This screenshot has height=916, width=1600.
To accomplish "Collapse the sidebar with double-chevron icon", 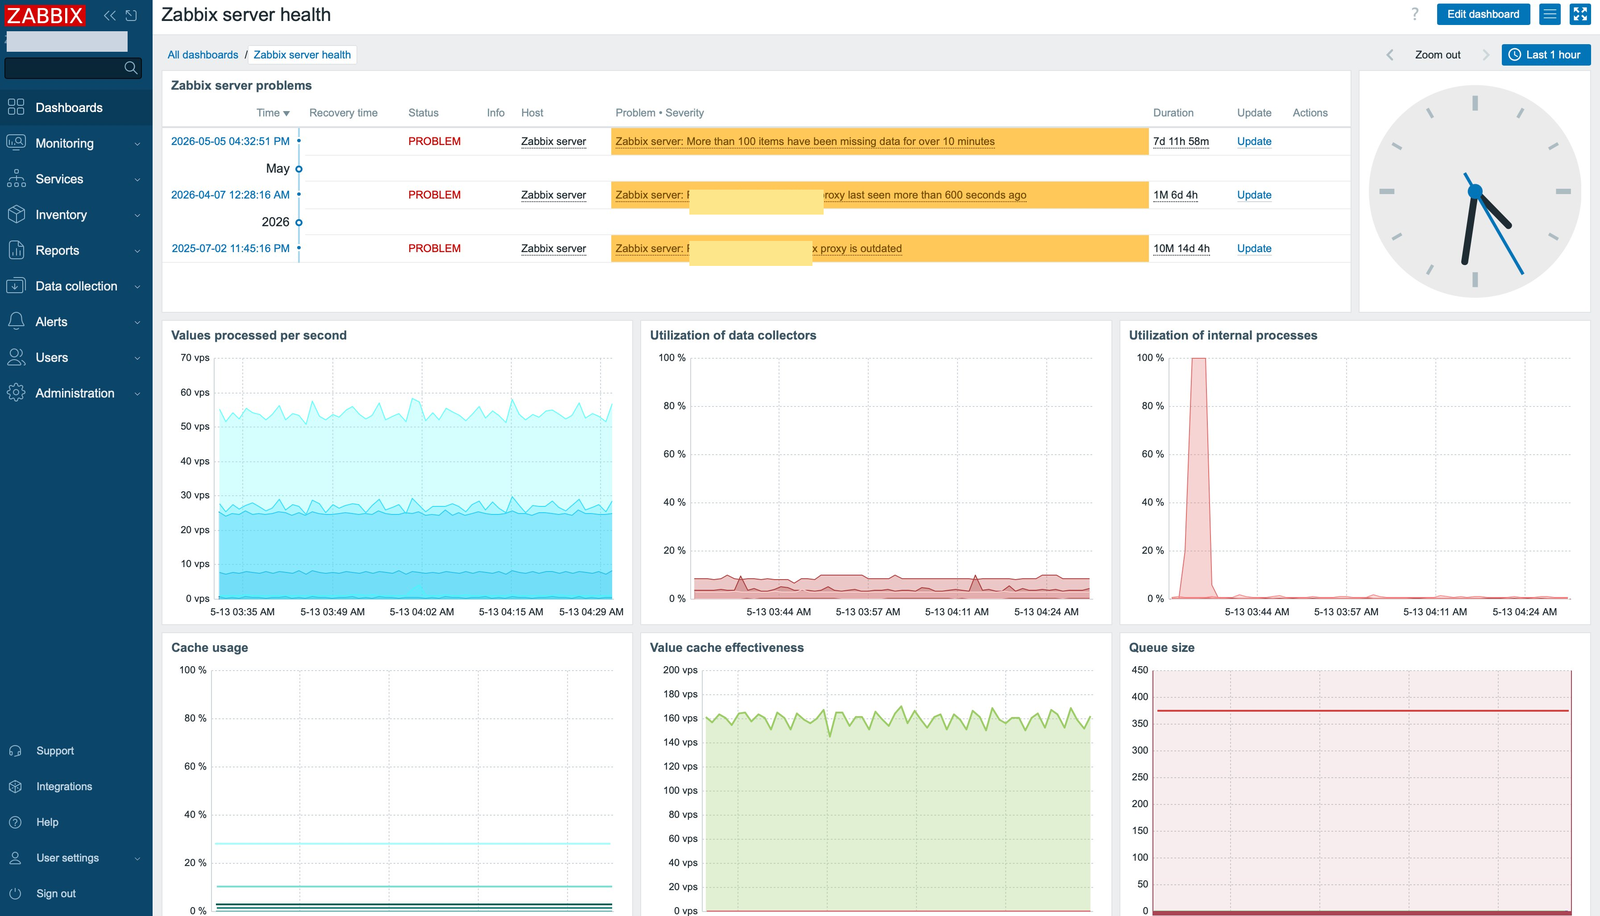I will 110,15.
